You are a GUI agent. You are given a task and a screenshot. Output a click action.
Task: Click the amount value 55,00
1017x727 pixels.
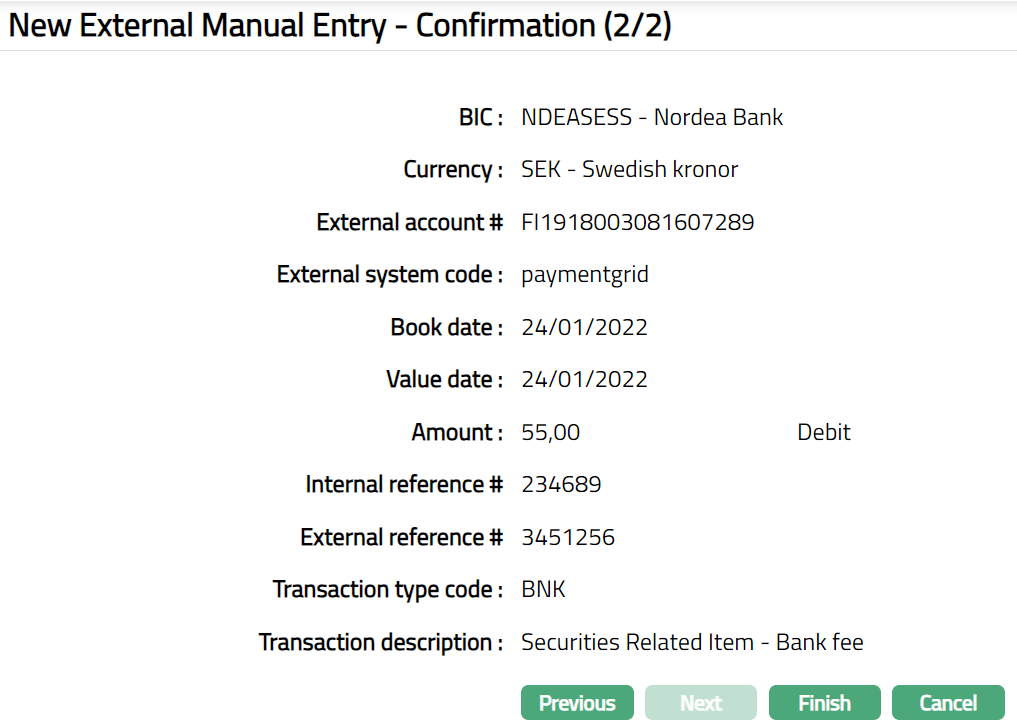pyautogui.click(x=550, y=432)
